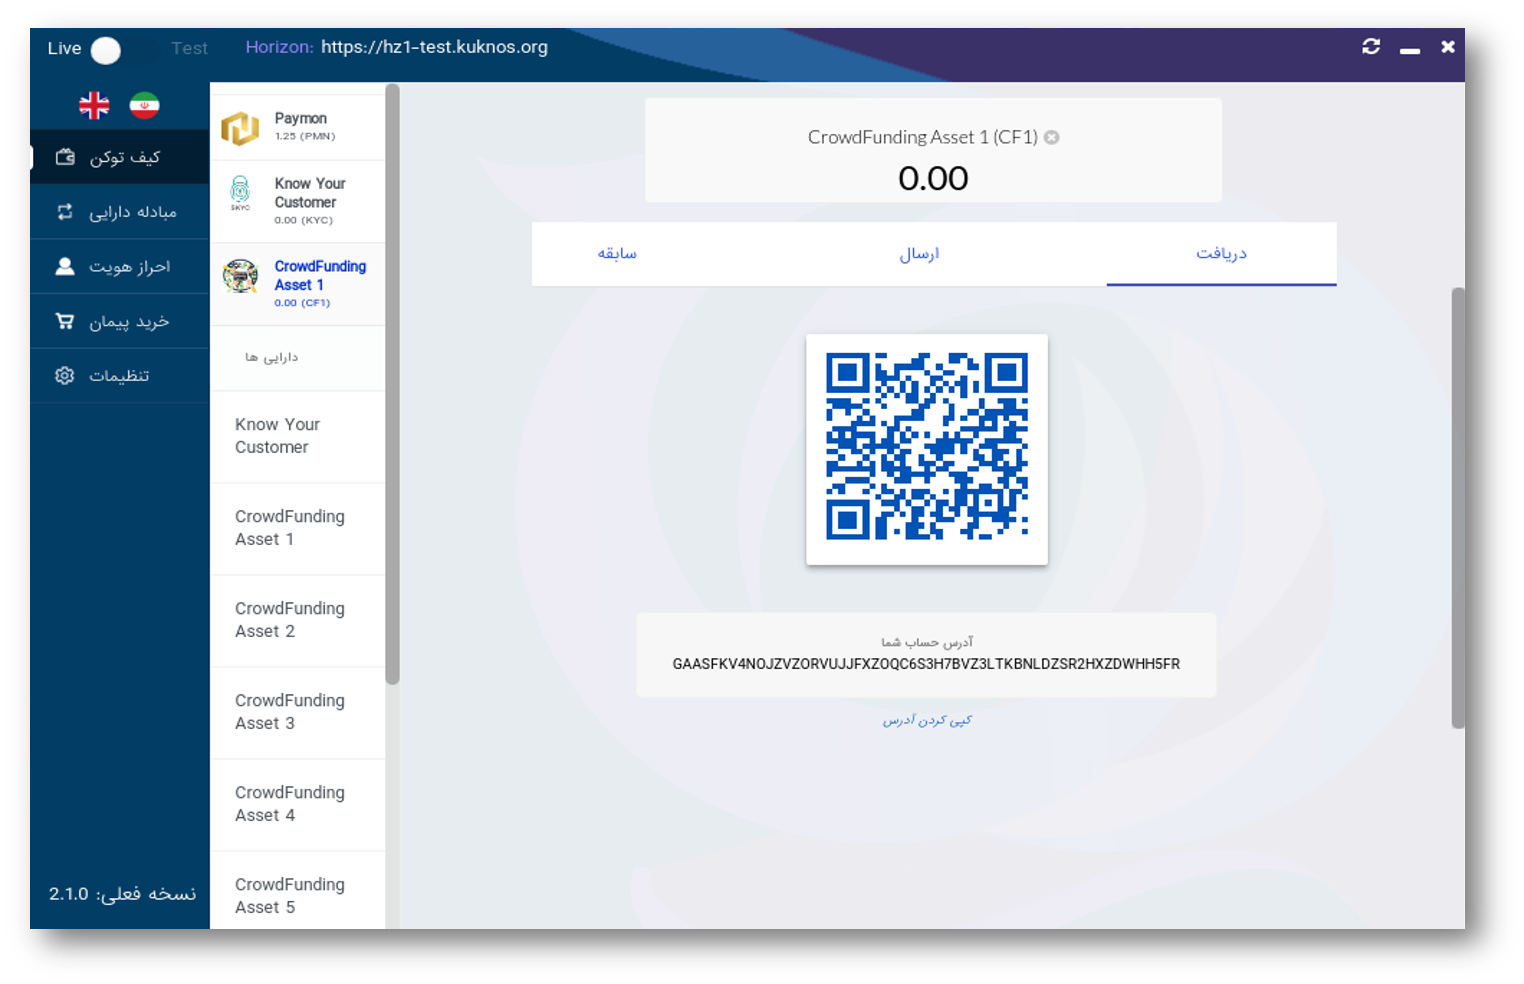
Task: Select Paymon 1.25 (PMN) wallet entry
Action: point(298,127)
